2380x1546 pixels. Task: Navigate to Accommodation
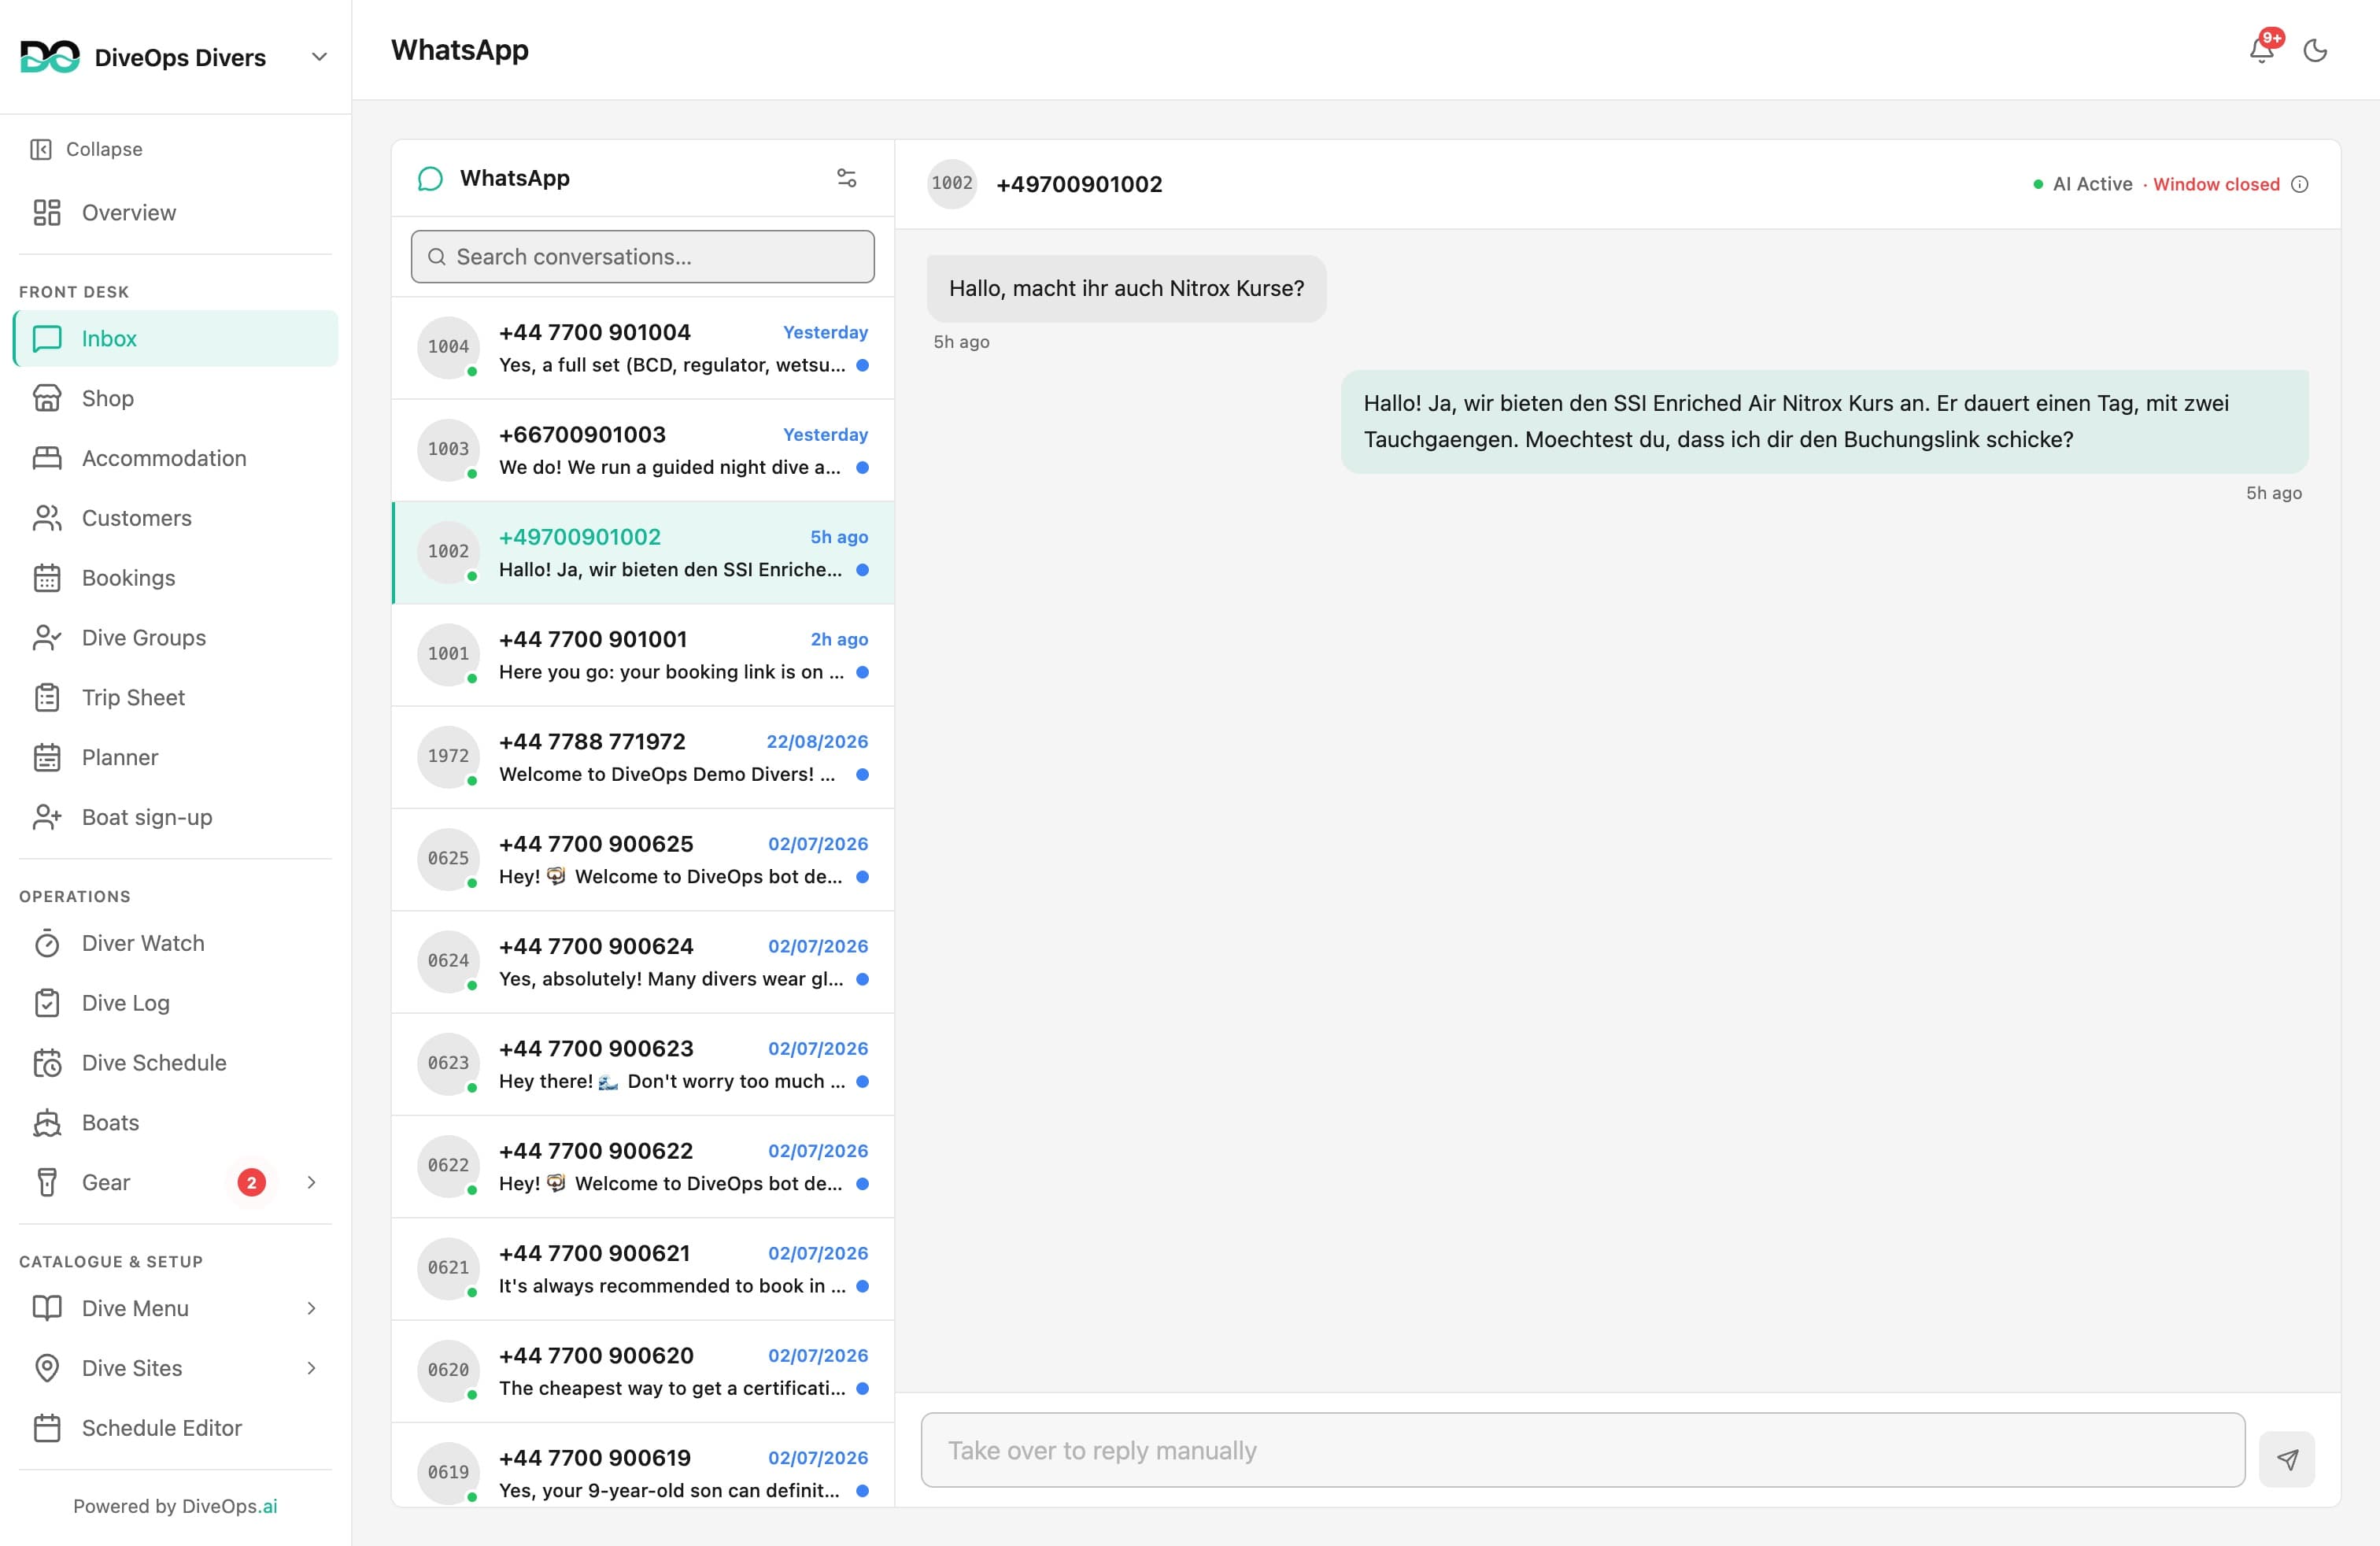(x=176, y=458)
